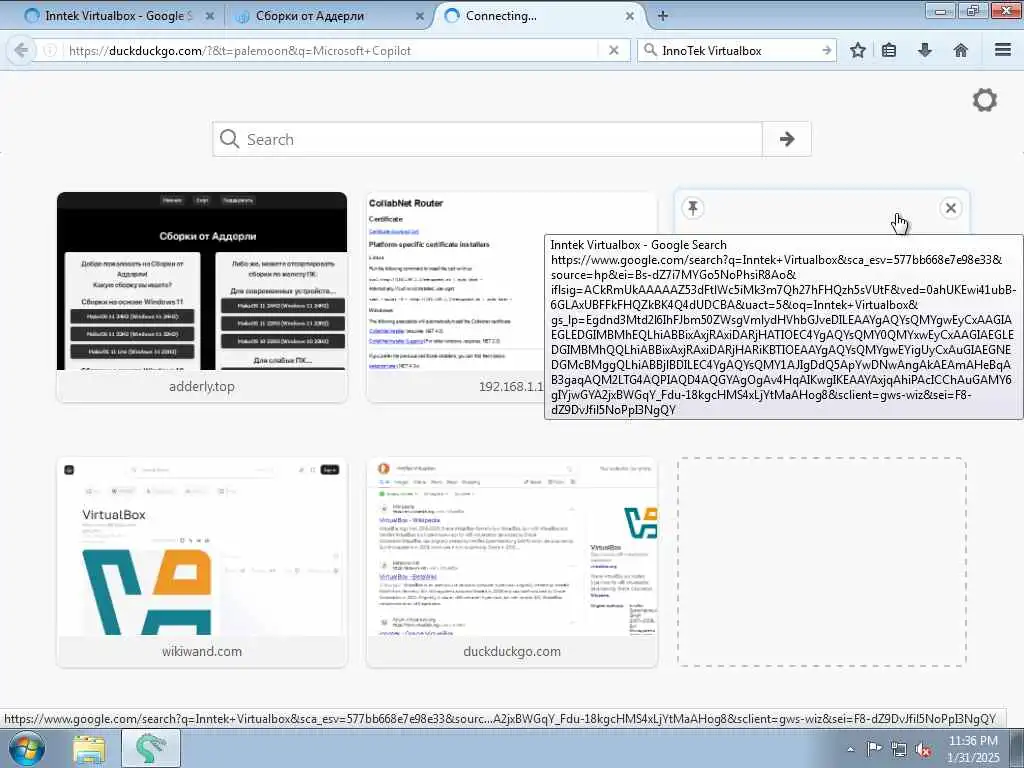Bookmark this page star icon
The width and height of the screenshot is (1024, 768).
[x=857, y=50]
